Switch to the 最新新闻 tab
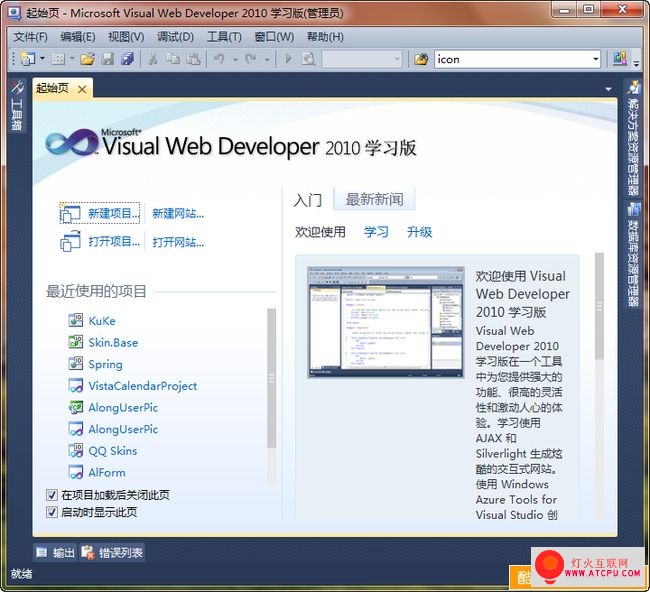 tap(374, 199)
